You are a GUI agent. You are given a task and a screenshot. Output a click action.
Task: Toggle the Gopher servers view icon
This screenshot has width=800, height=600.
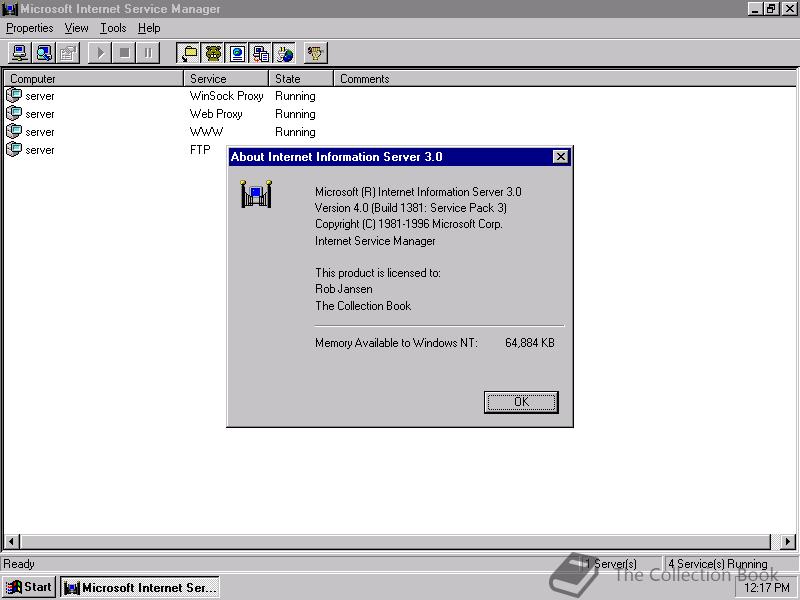click(213, 53)
